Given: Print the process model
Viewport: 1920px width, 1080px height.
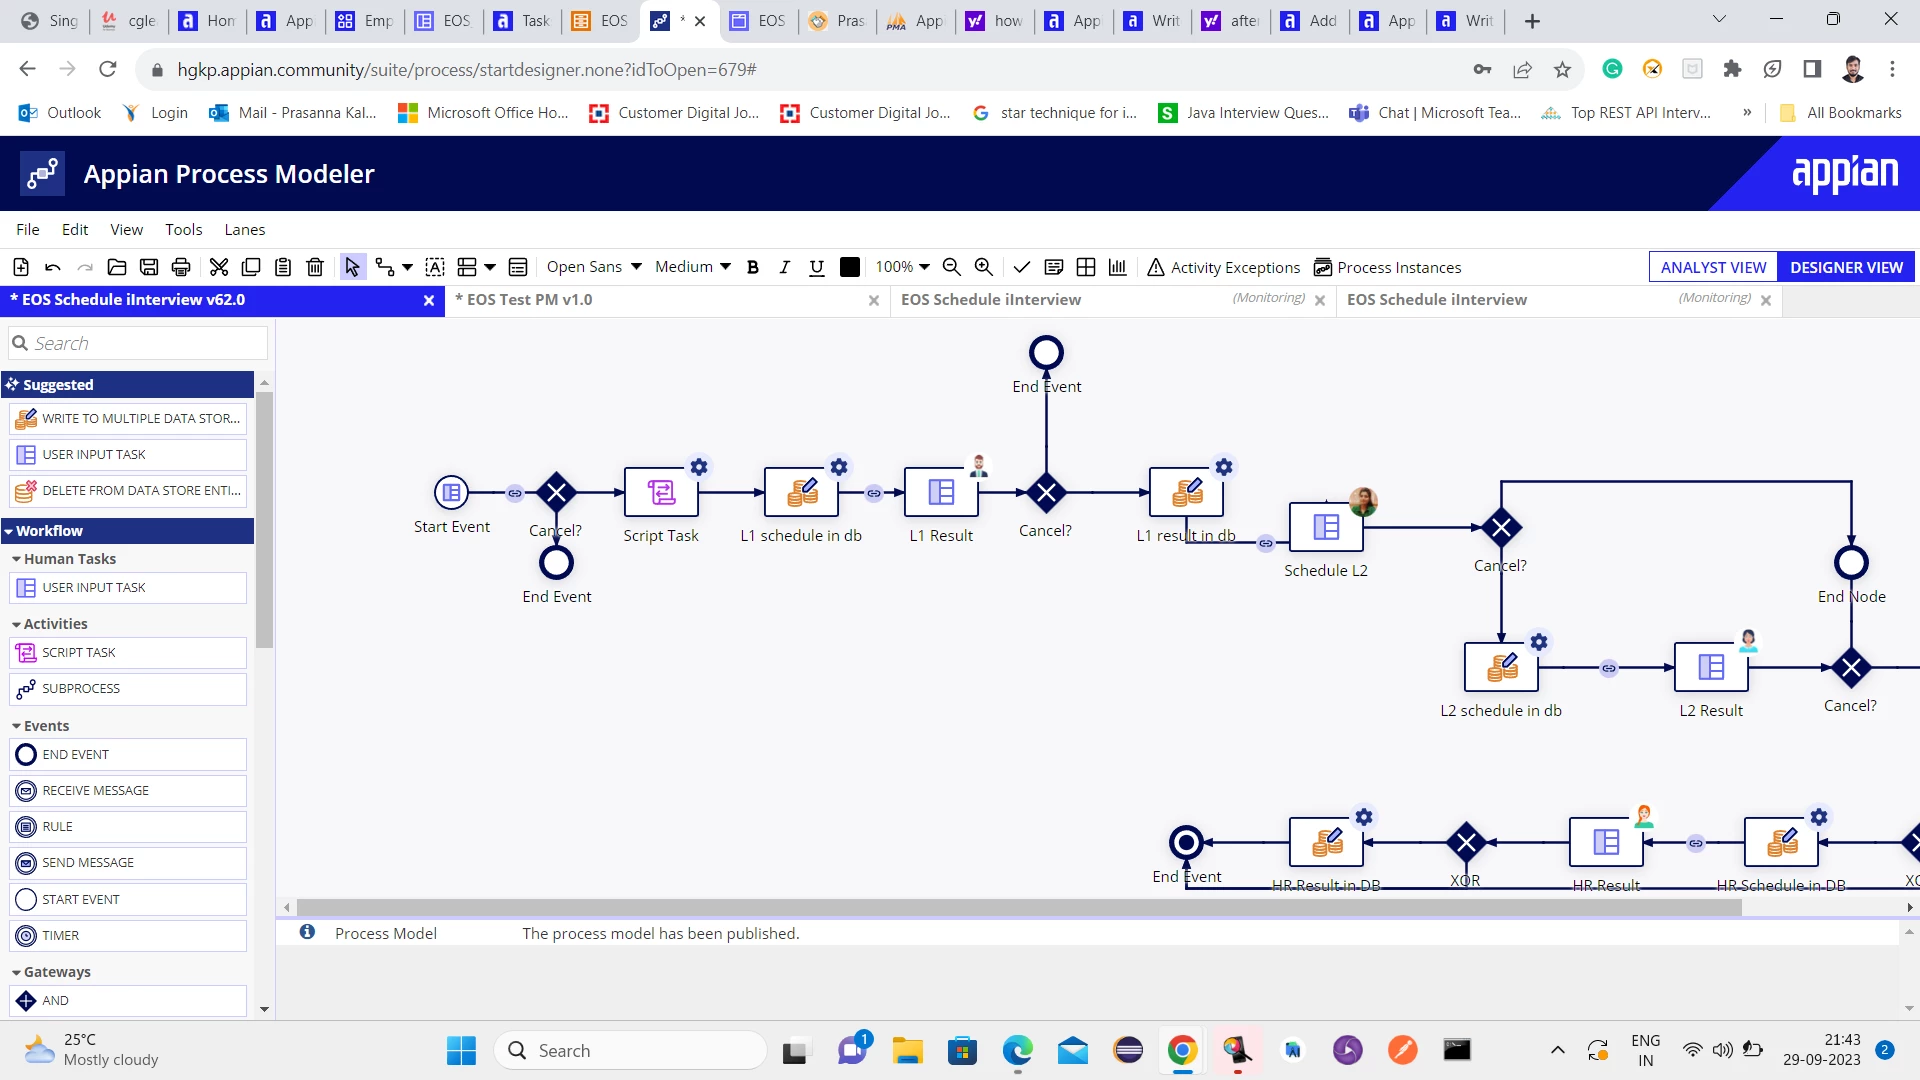Looking at the screenshot, I should point(181,267).
